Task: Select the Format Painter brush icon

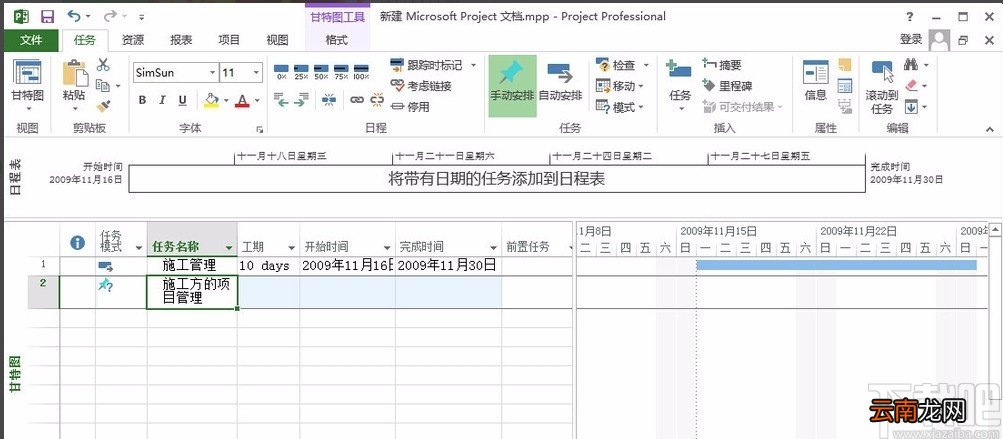Action: (x=103, y=106)
